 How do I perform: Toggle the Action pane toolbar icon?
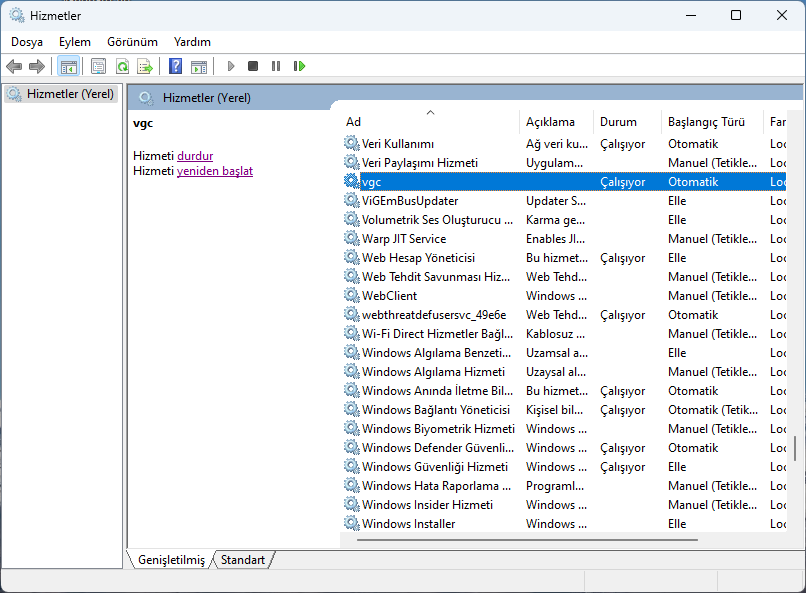[199, 66]
